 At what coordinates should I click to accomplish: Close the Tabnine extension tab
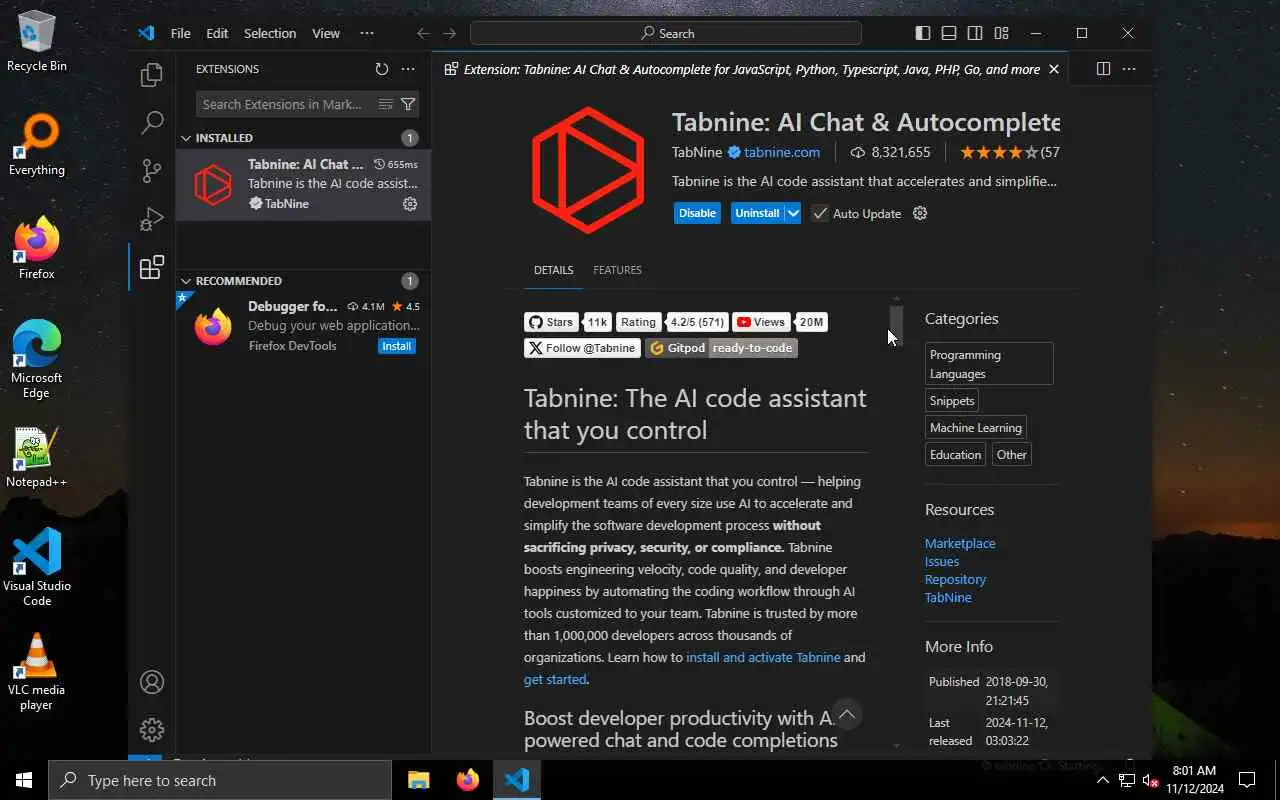pyautogui.click(x=1053, y=69)
